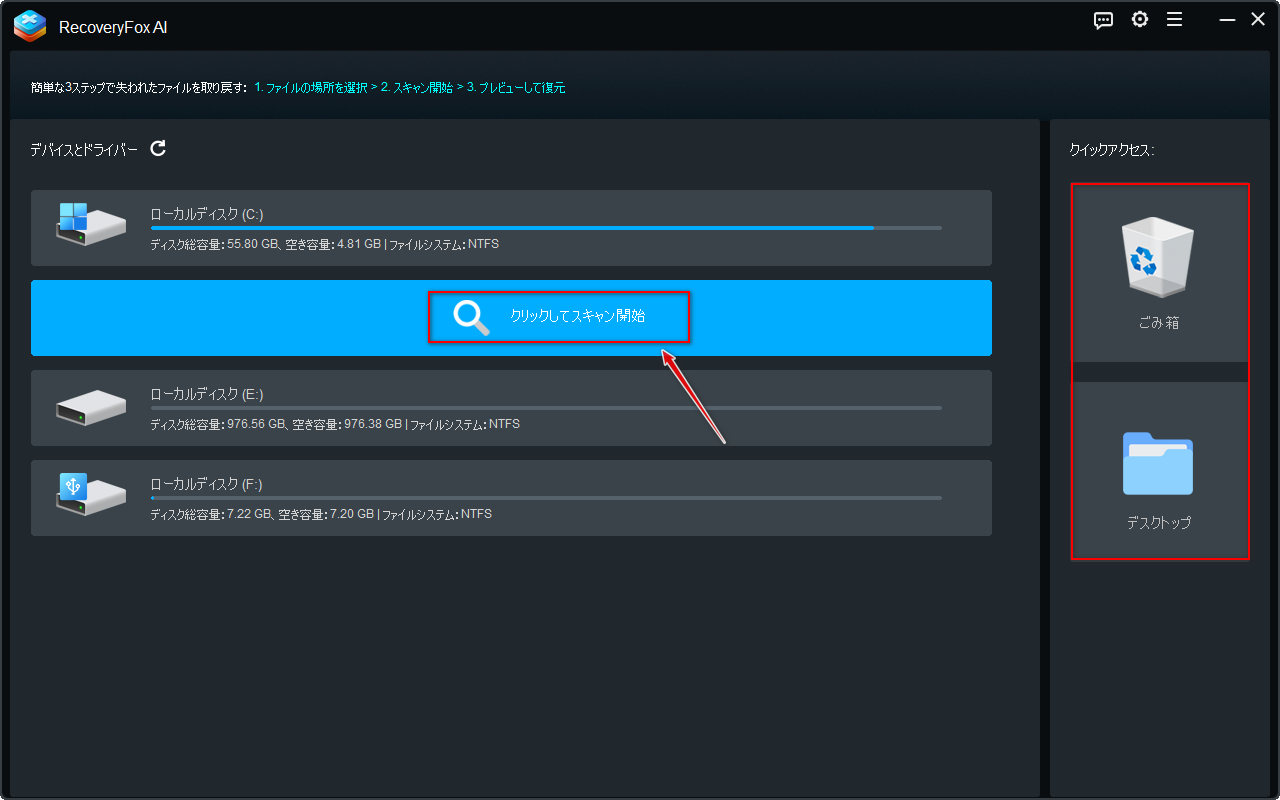Click the ローカルディスク (C:) label

coord(207,214)
